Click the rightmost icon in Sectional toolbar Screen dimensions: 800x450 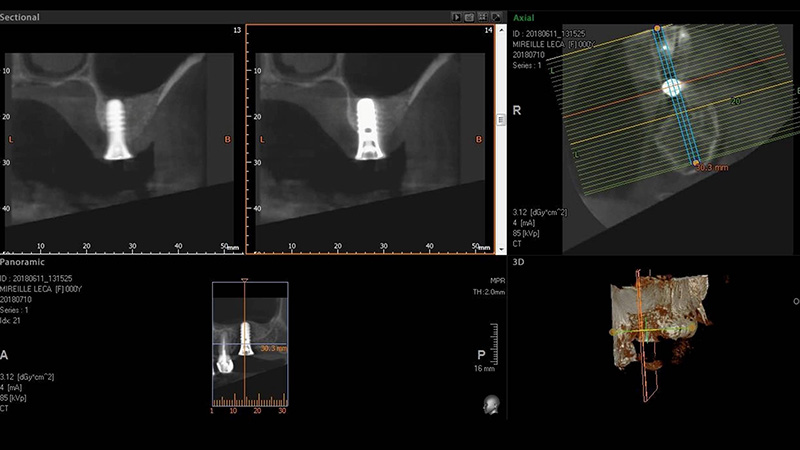pyautogui.click(x=495, y=17)
